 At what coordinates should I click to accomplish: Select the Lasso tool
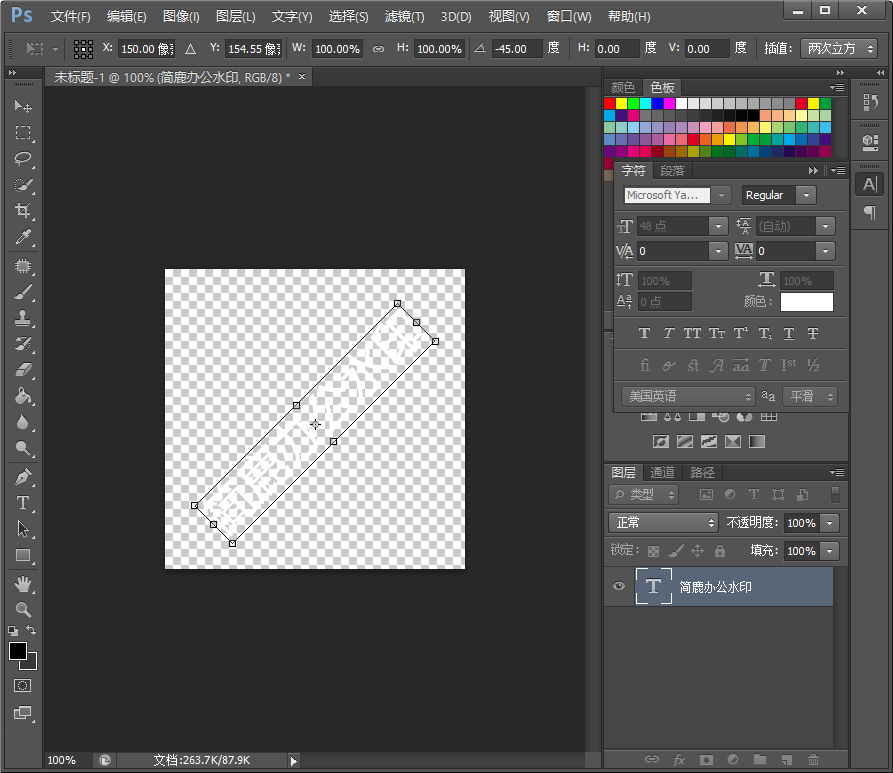click(x=23, y=159)
